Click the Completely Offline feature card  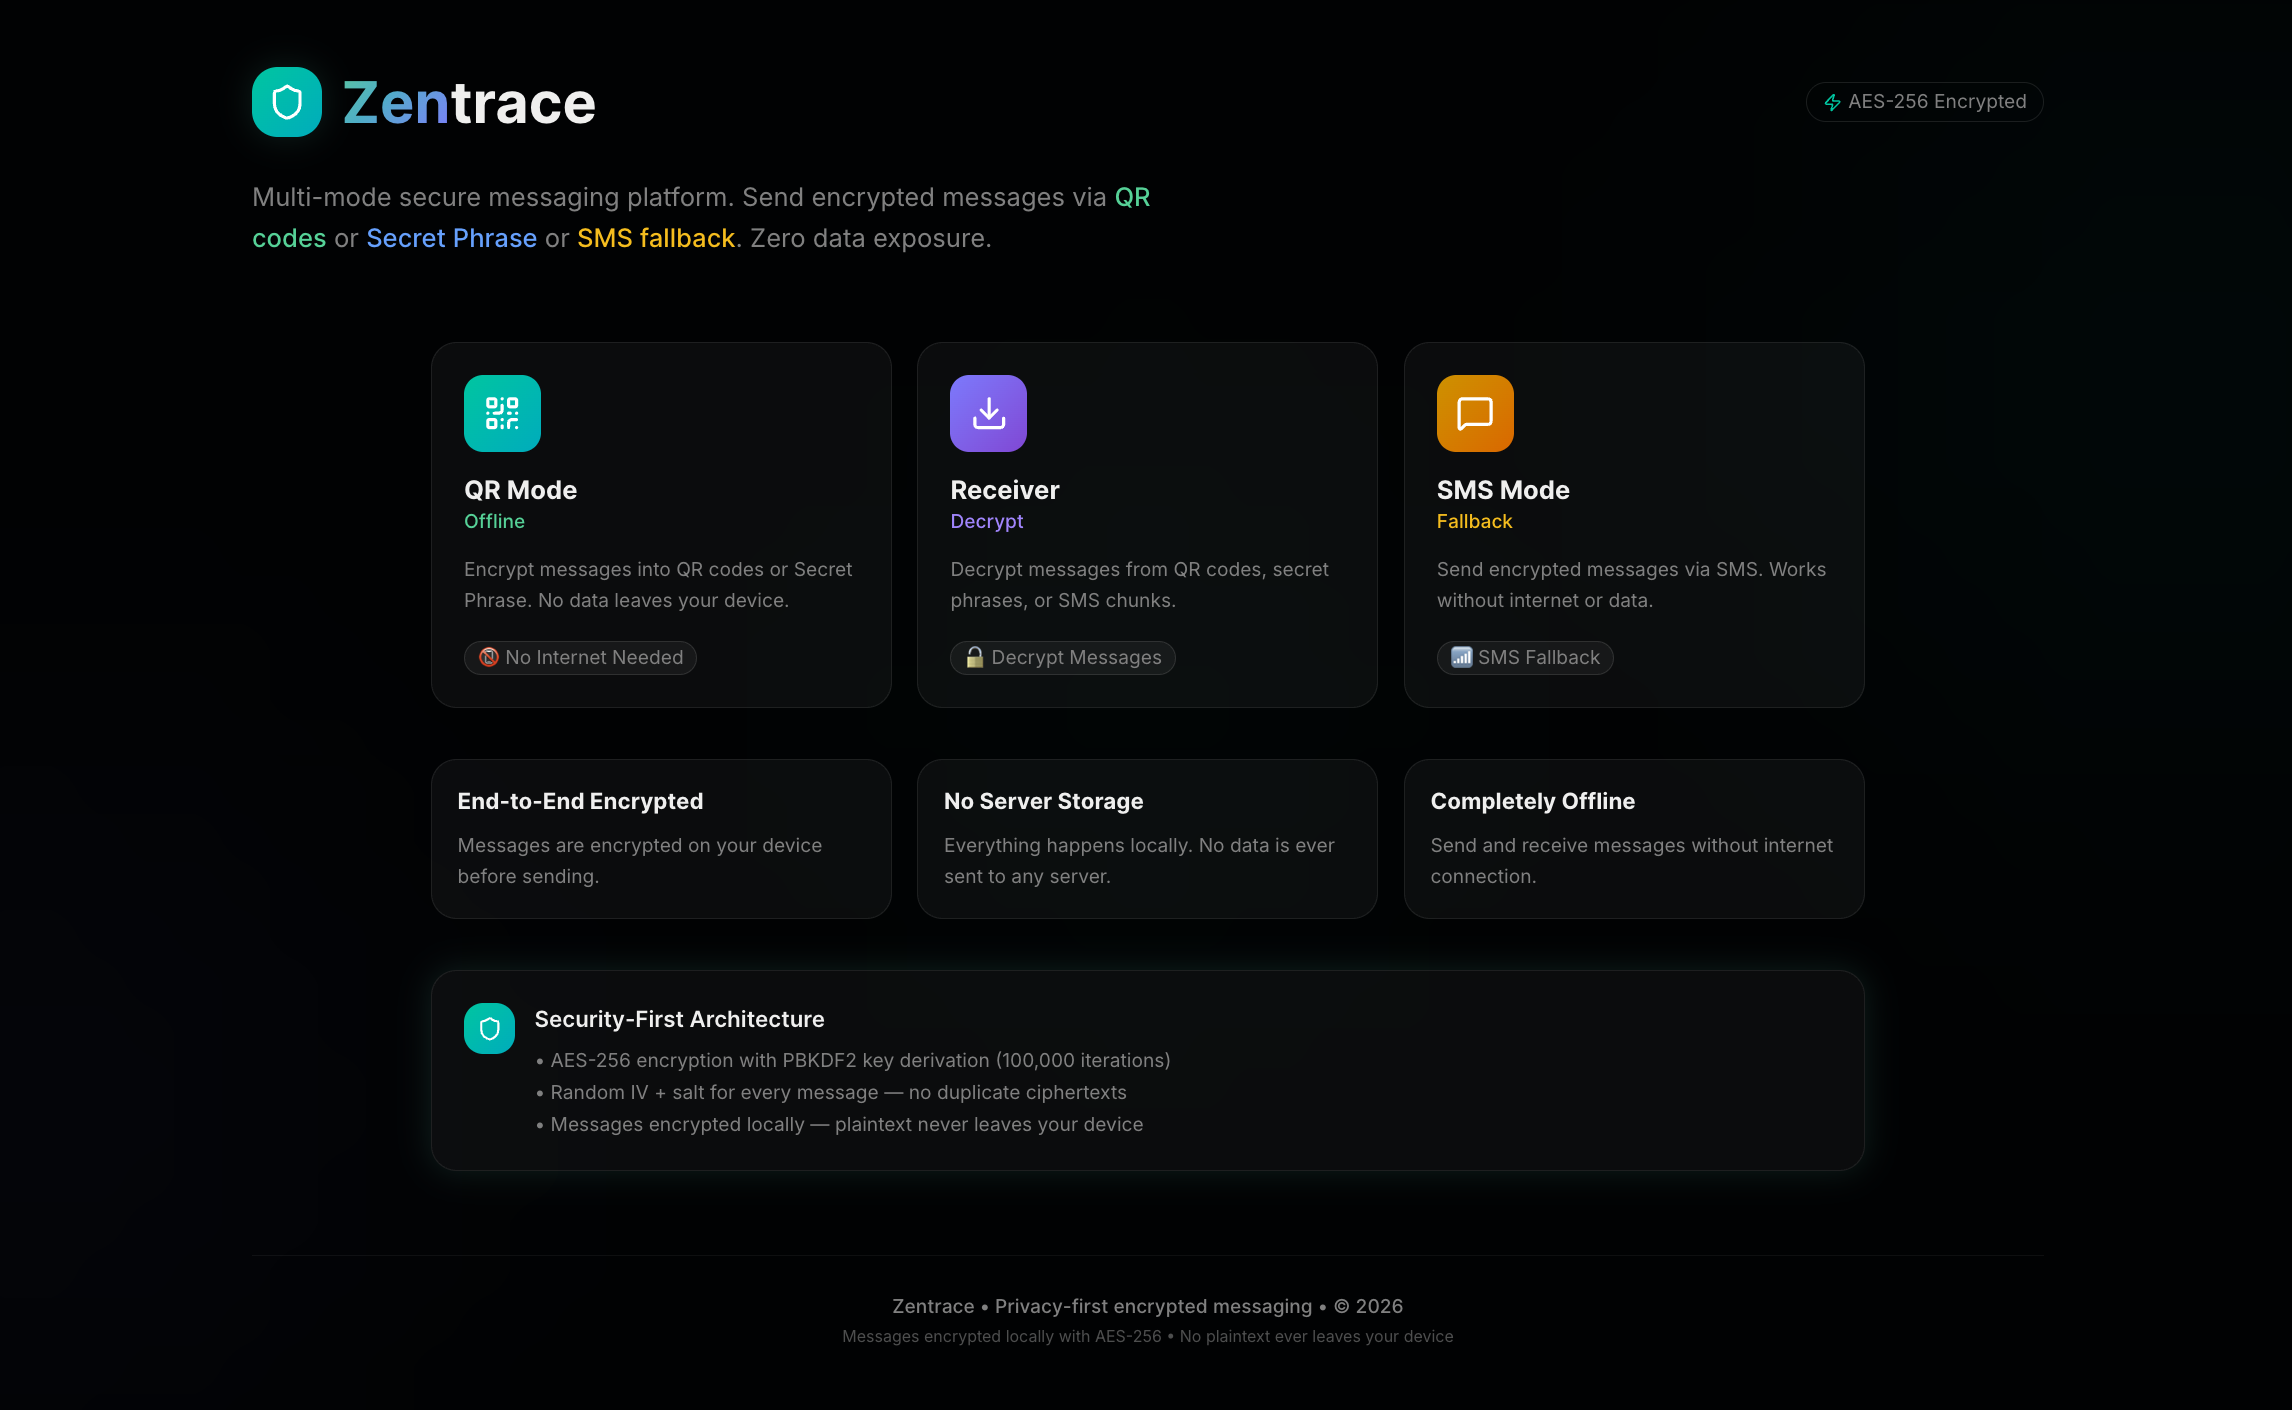[1633, 838]
